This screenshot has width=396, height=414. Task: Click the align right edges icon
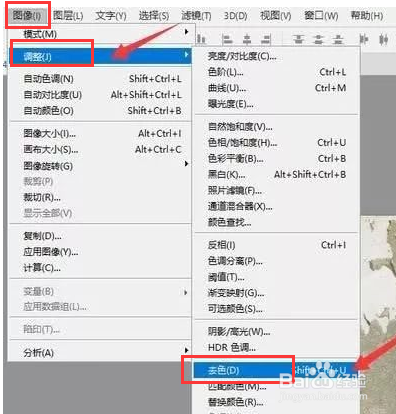pos(266,39)
